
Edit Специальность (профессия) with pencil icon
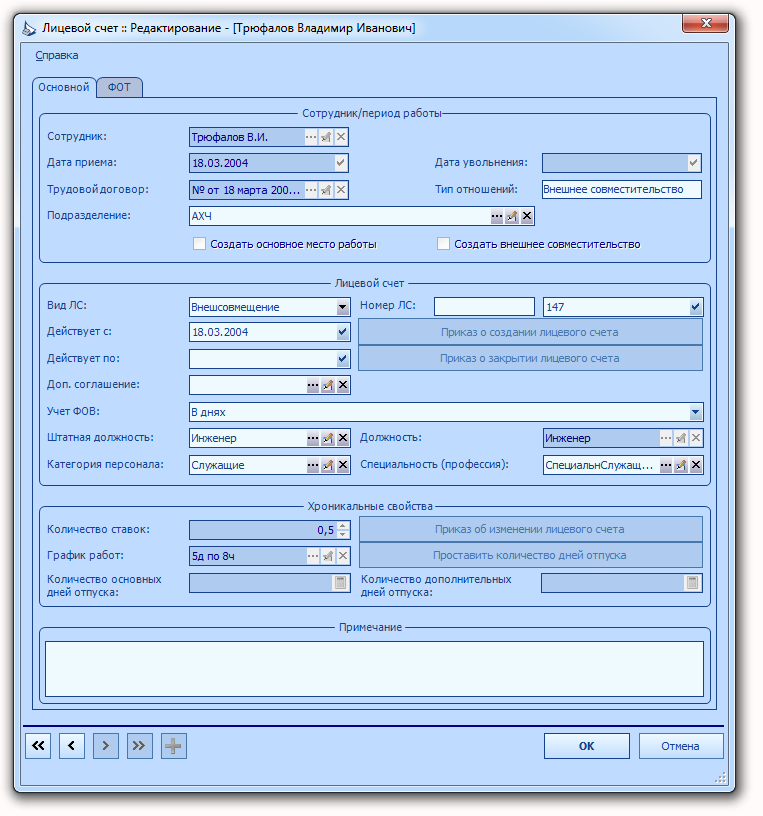tap(681, 465)
